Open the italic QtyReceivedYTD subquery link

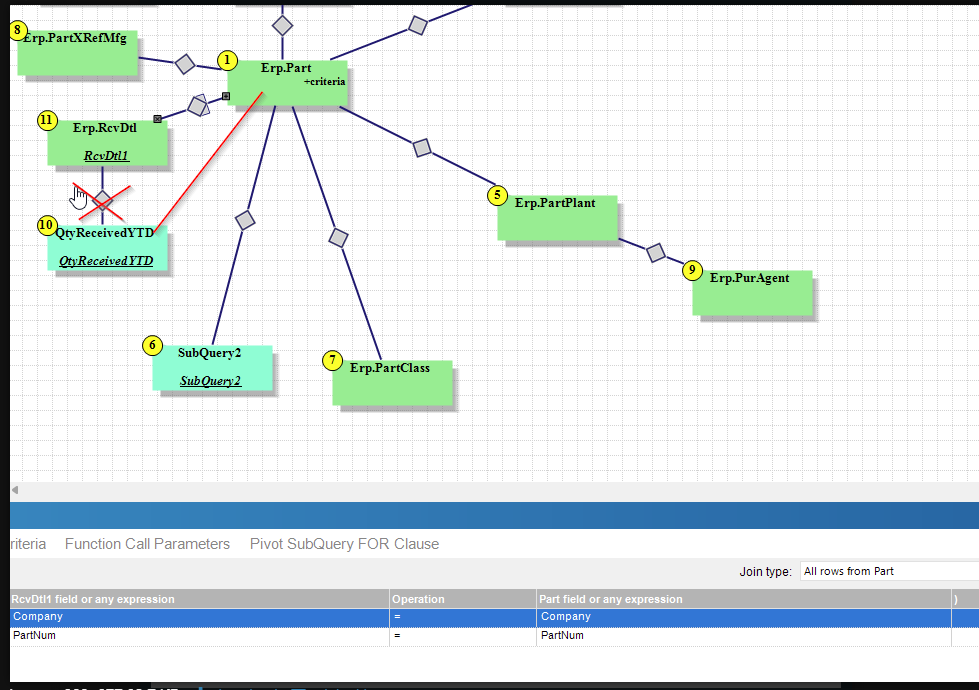[106, 260]
